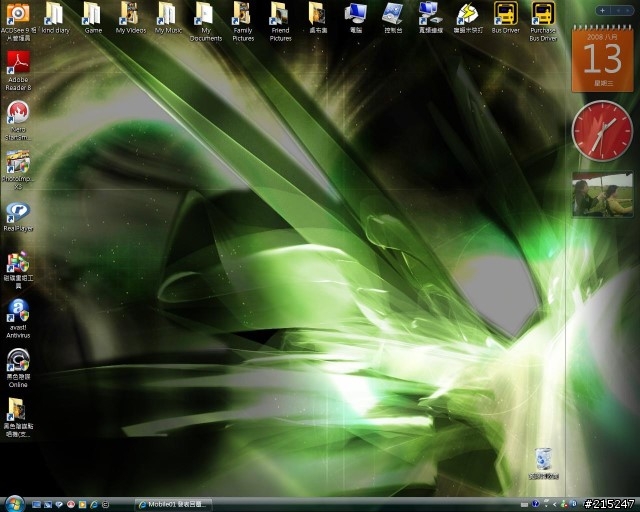Open the My Music folder

click(x=167, y=14)
